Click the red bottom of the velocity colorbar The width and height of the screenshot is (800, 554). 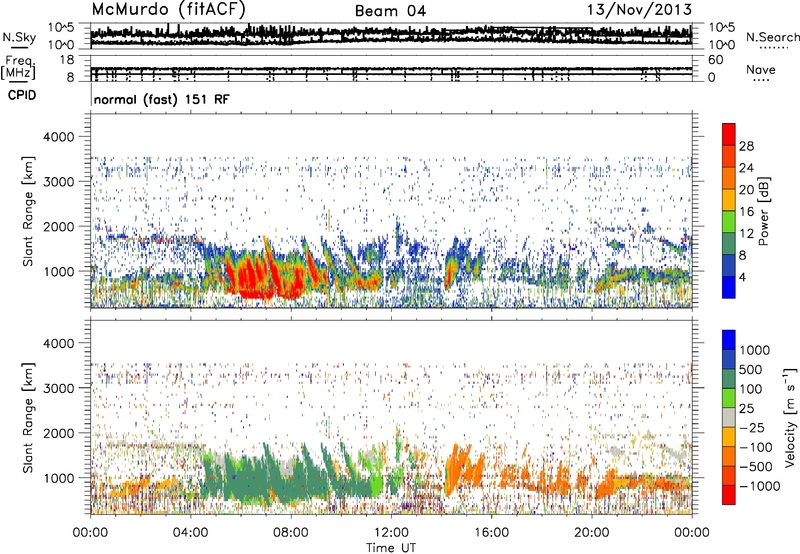tap(729, 495)
